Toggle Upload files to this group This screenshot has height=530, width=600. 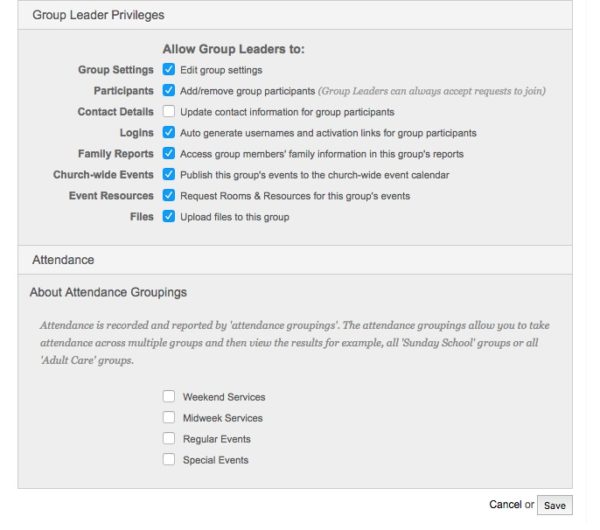169,216
